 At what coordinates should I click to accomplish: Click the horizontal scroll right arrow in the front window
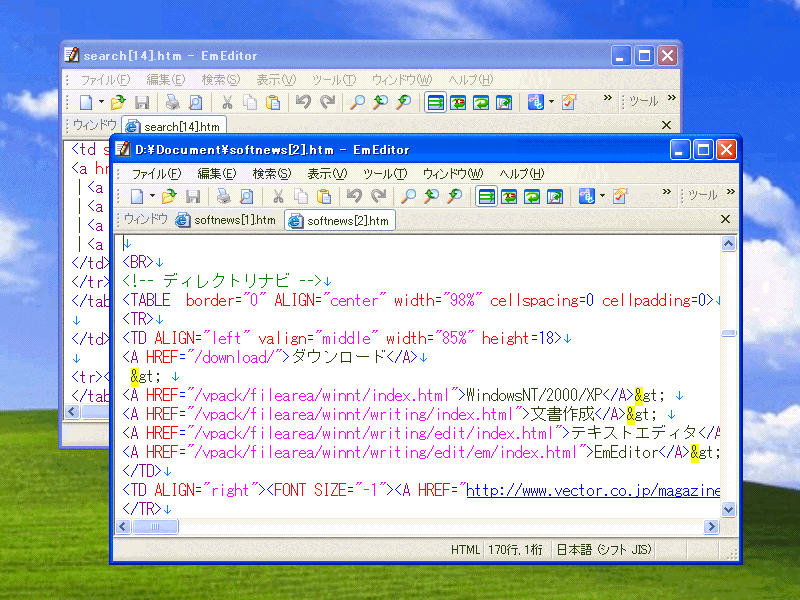pyautogui.click(x=711, y=527)
